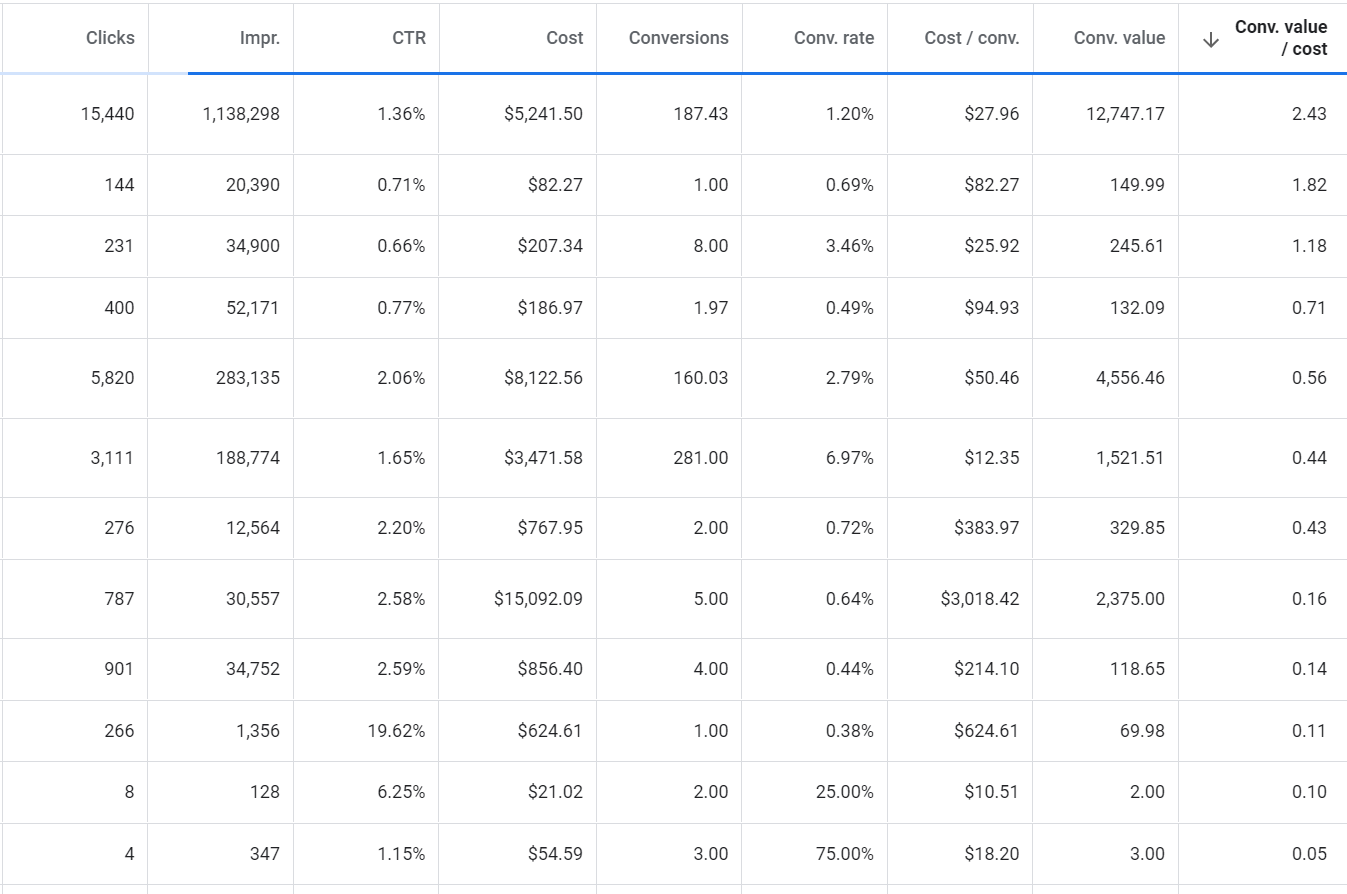The image size is (1347, 894).
Task: Click the Cost / conv. column header
Action: [972, 38]
